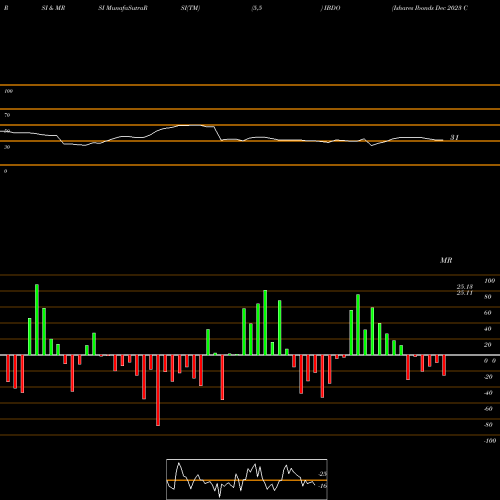
Task: Click the last red bar at chart's right end
Action: (x=444, y=365)
